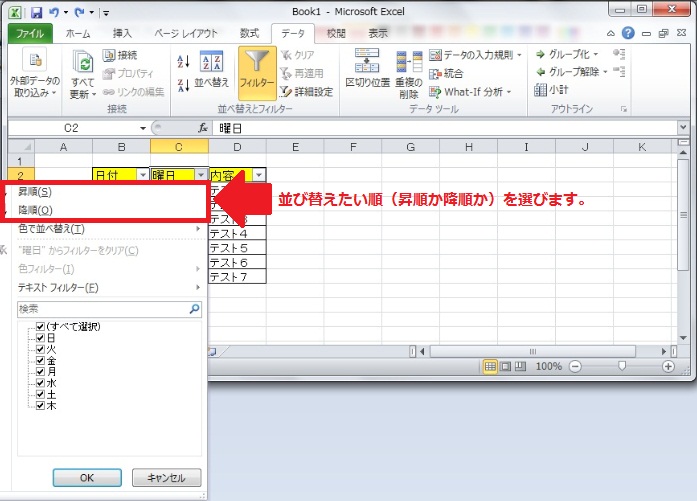Click the fx insert function icon
This screenshot has width=697, height=501.
pos(203,128)
